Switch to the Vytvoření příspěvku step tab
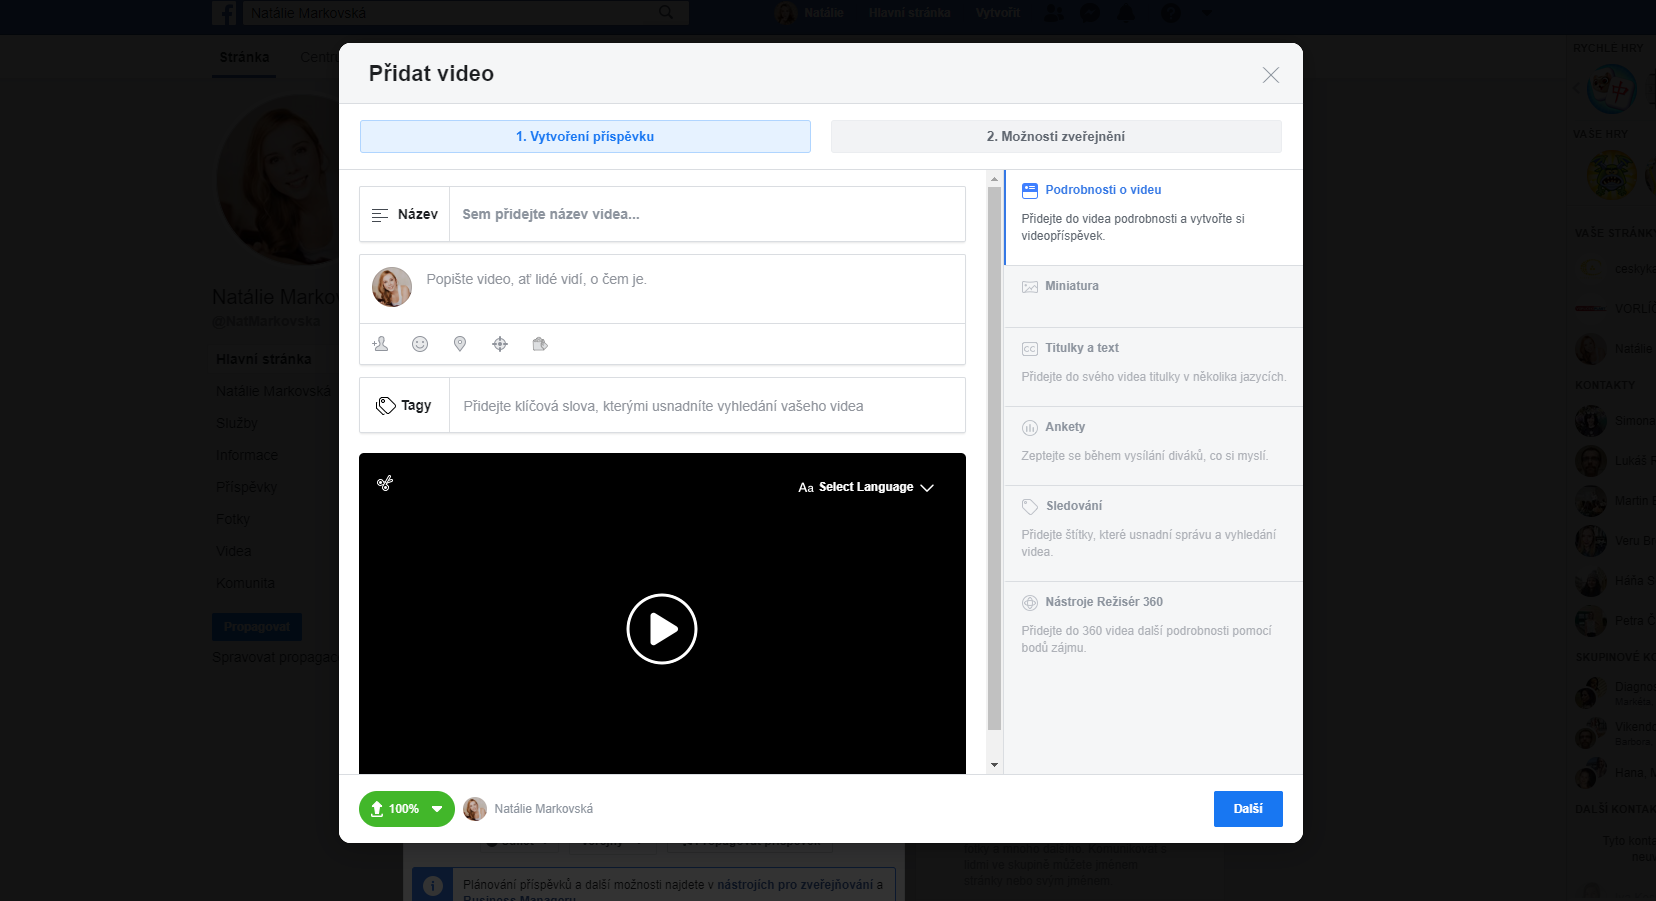Screen dimensions: 1656x901 [585, 137]
